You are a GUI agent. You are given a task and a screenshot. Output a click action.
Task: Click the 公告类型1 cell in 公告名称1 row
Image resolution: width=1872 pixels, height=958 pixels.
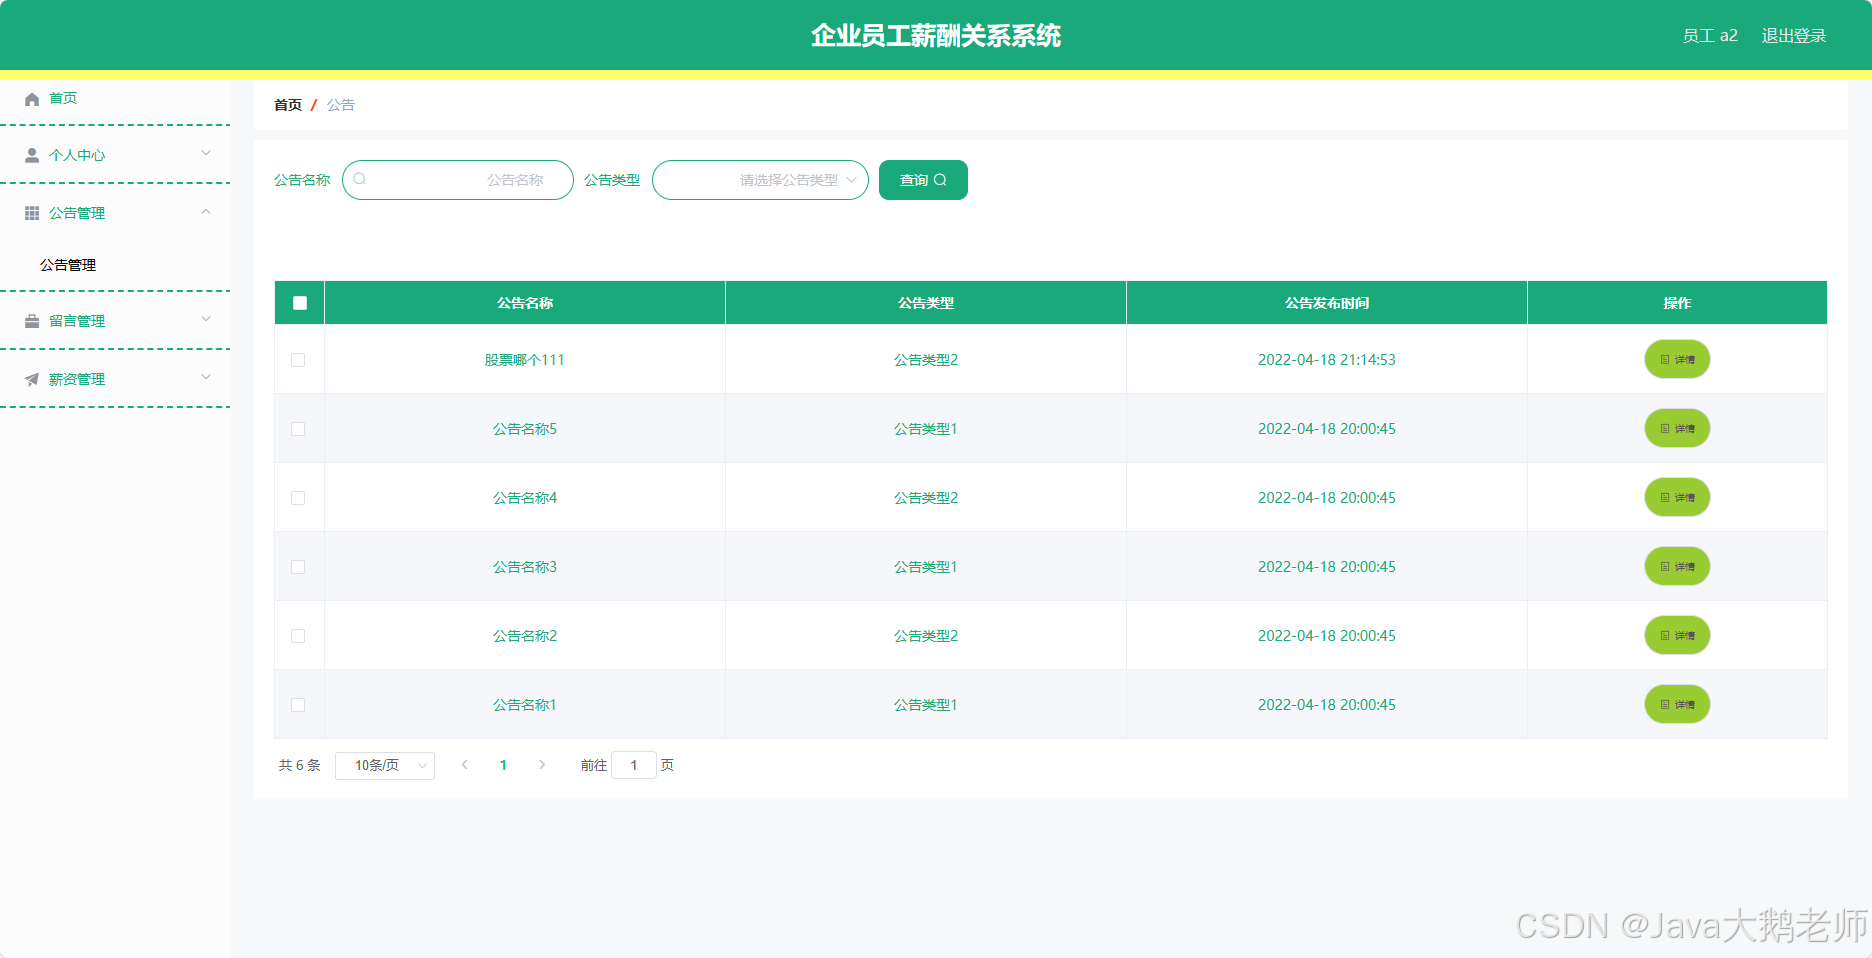tap(926, 705)
